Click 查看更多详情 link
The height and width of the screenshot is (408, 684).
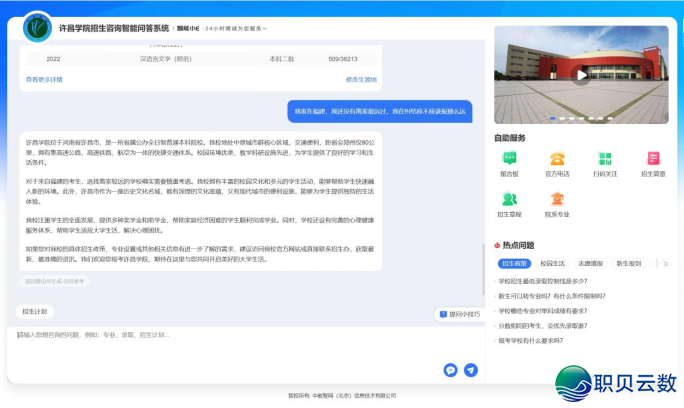pyautogui.click(x=44, y=79)
